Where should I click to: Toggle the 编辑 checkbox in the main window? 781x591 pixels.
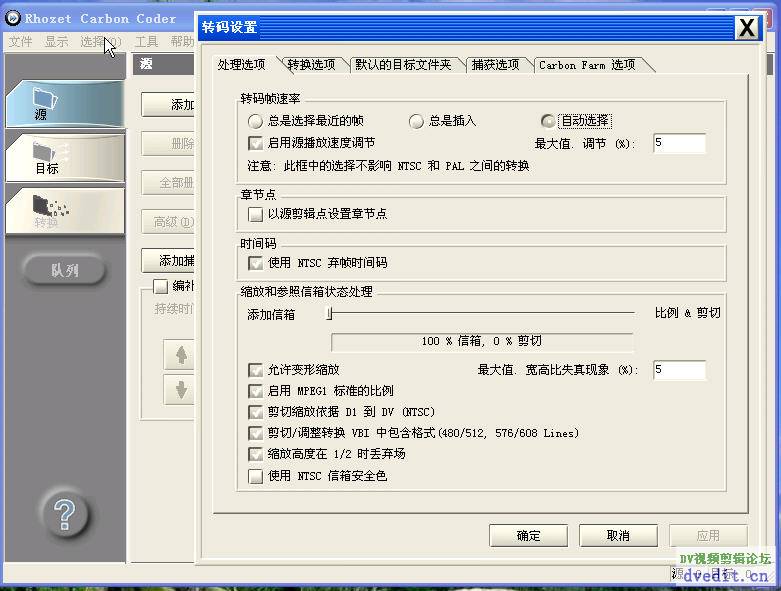tap(160, 286)
